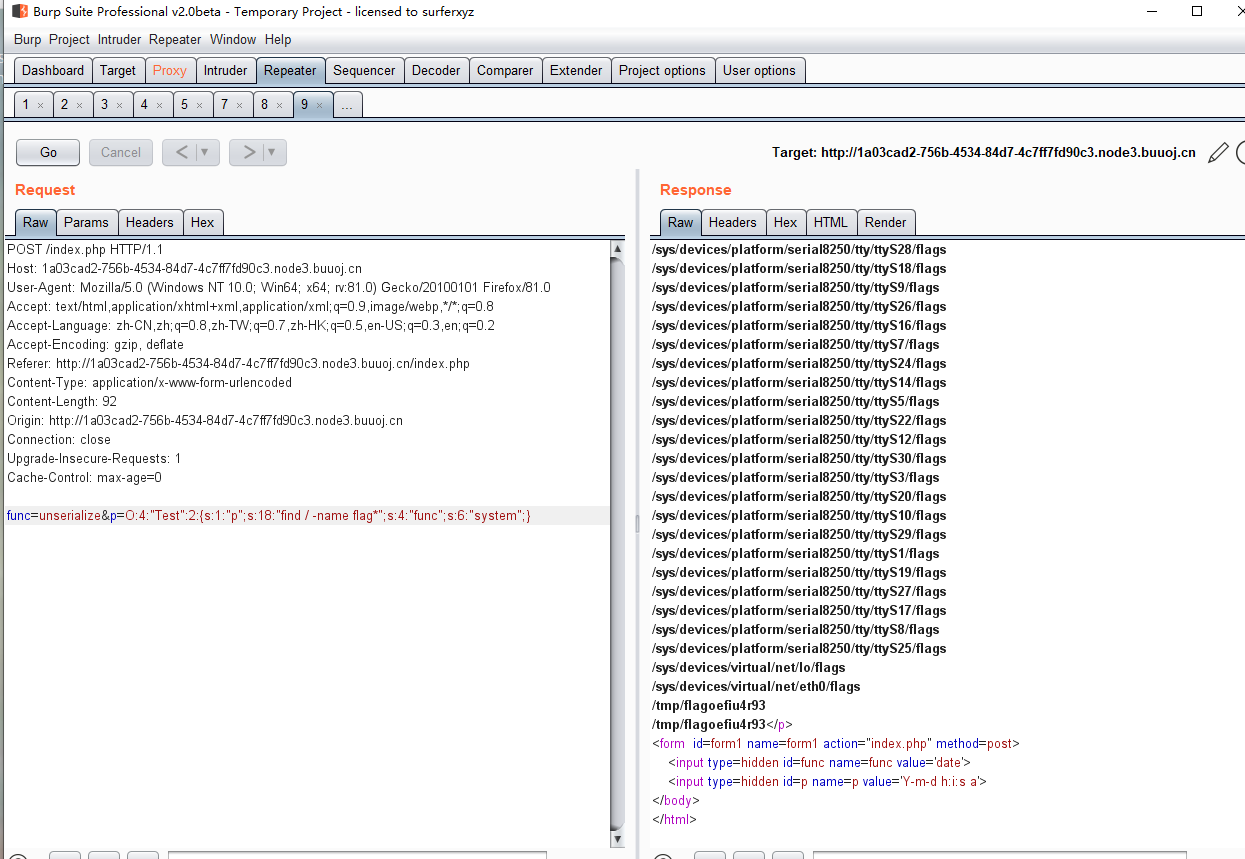This screenshot has height=859, width=1245.
Task: Click the first /tmp/flagoefiu4r93 line in response
Action: (709, 705)
